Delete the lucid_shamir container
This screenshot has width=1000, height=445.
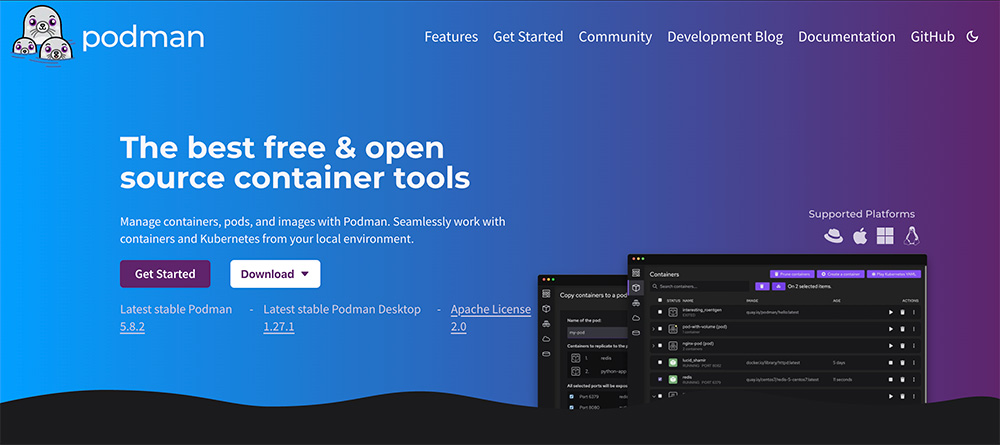[902, 363]
